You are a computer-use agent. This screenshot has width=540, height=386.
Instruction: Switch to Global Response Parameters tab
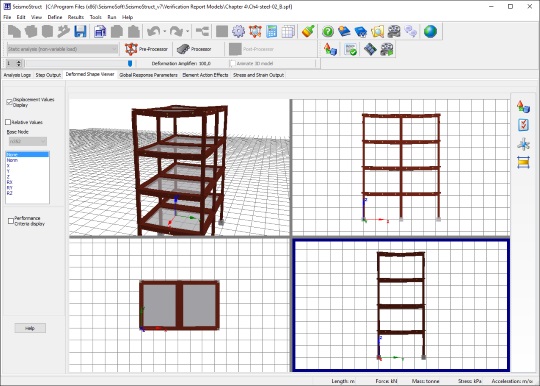click(x=148, y=75)
